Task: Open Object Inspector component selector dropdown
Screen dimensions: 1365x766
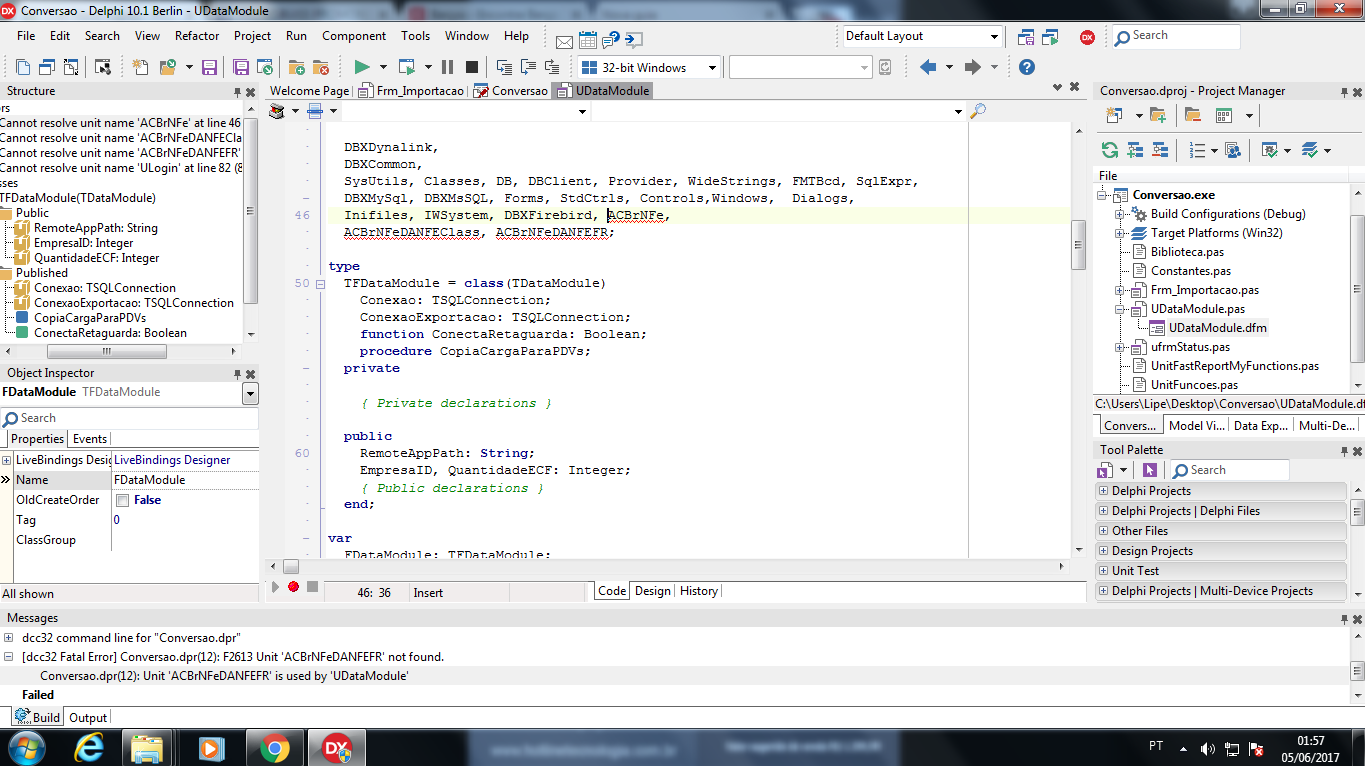Action: pyautogui.click(x=250, y=393)
